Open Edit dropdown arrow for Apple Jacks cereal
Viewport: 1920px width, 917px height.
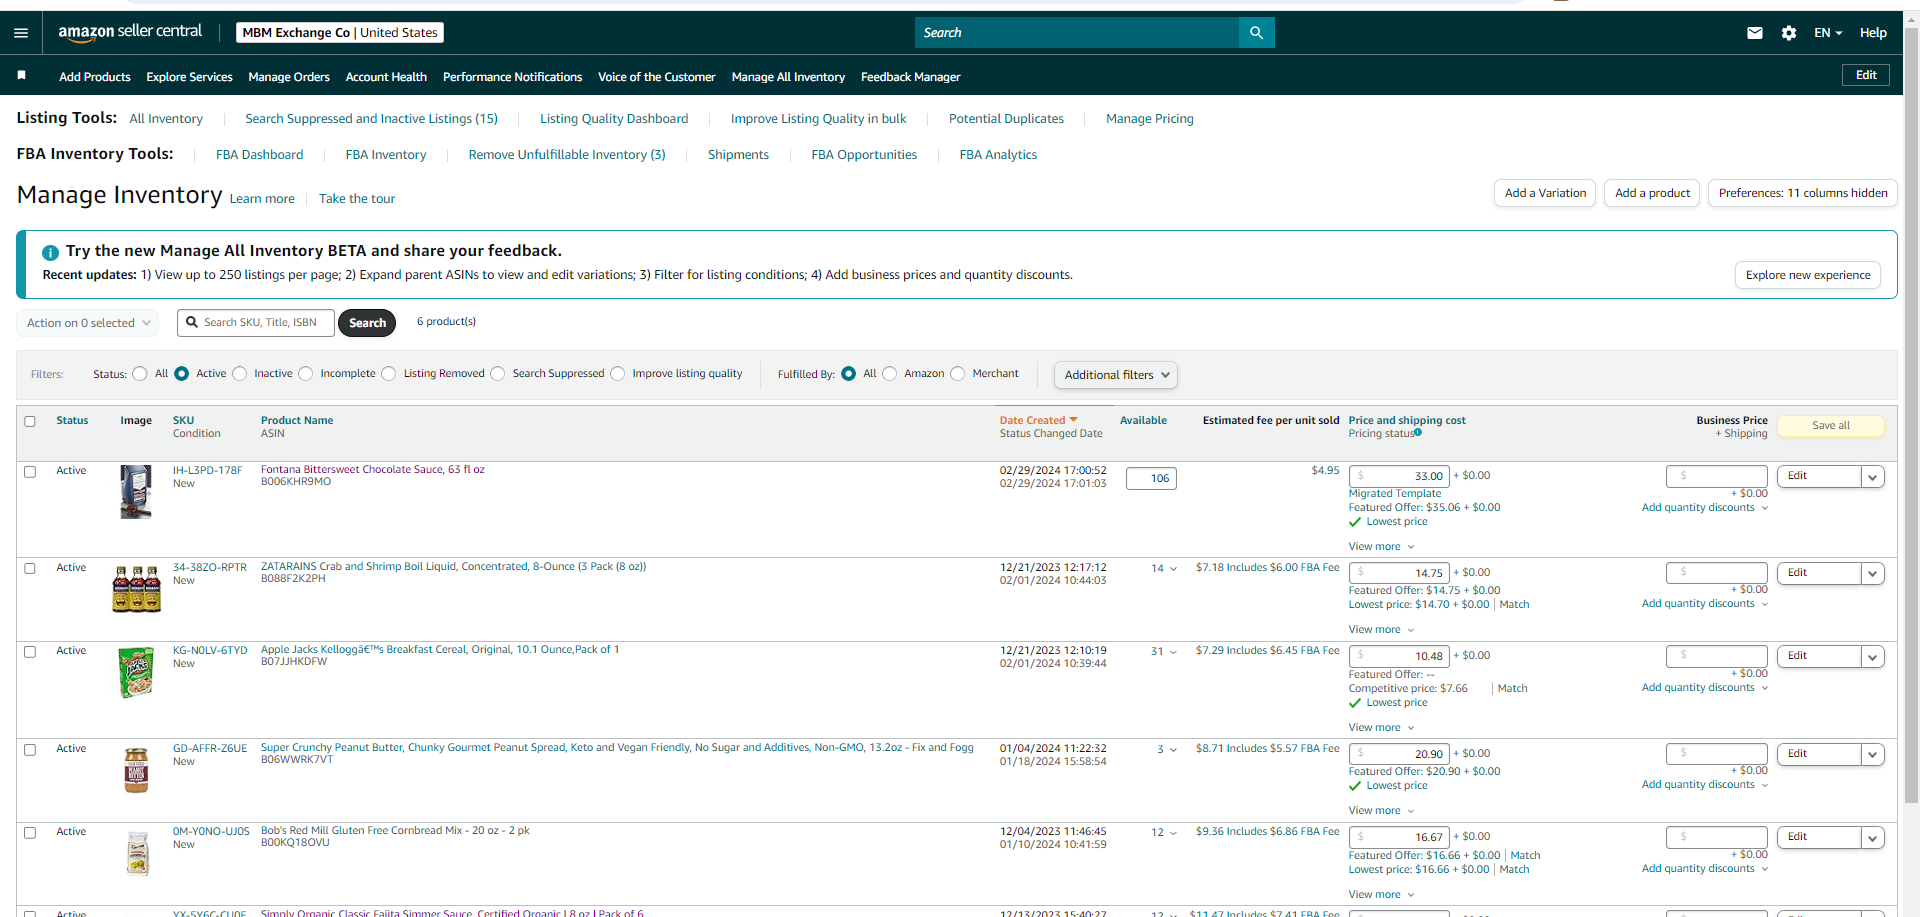1873,657
